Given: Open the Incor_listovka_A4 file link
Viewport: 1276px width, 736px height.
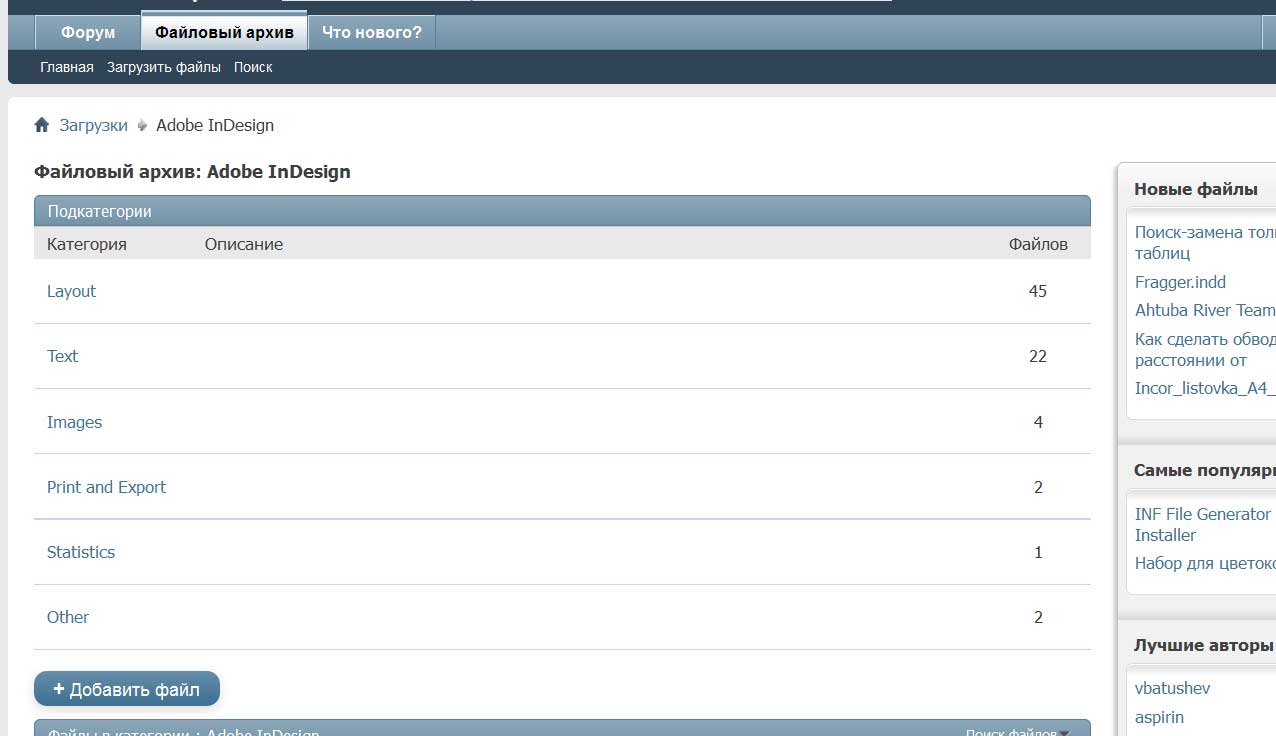Looking at the screenshot, I should coord(1205,388).
